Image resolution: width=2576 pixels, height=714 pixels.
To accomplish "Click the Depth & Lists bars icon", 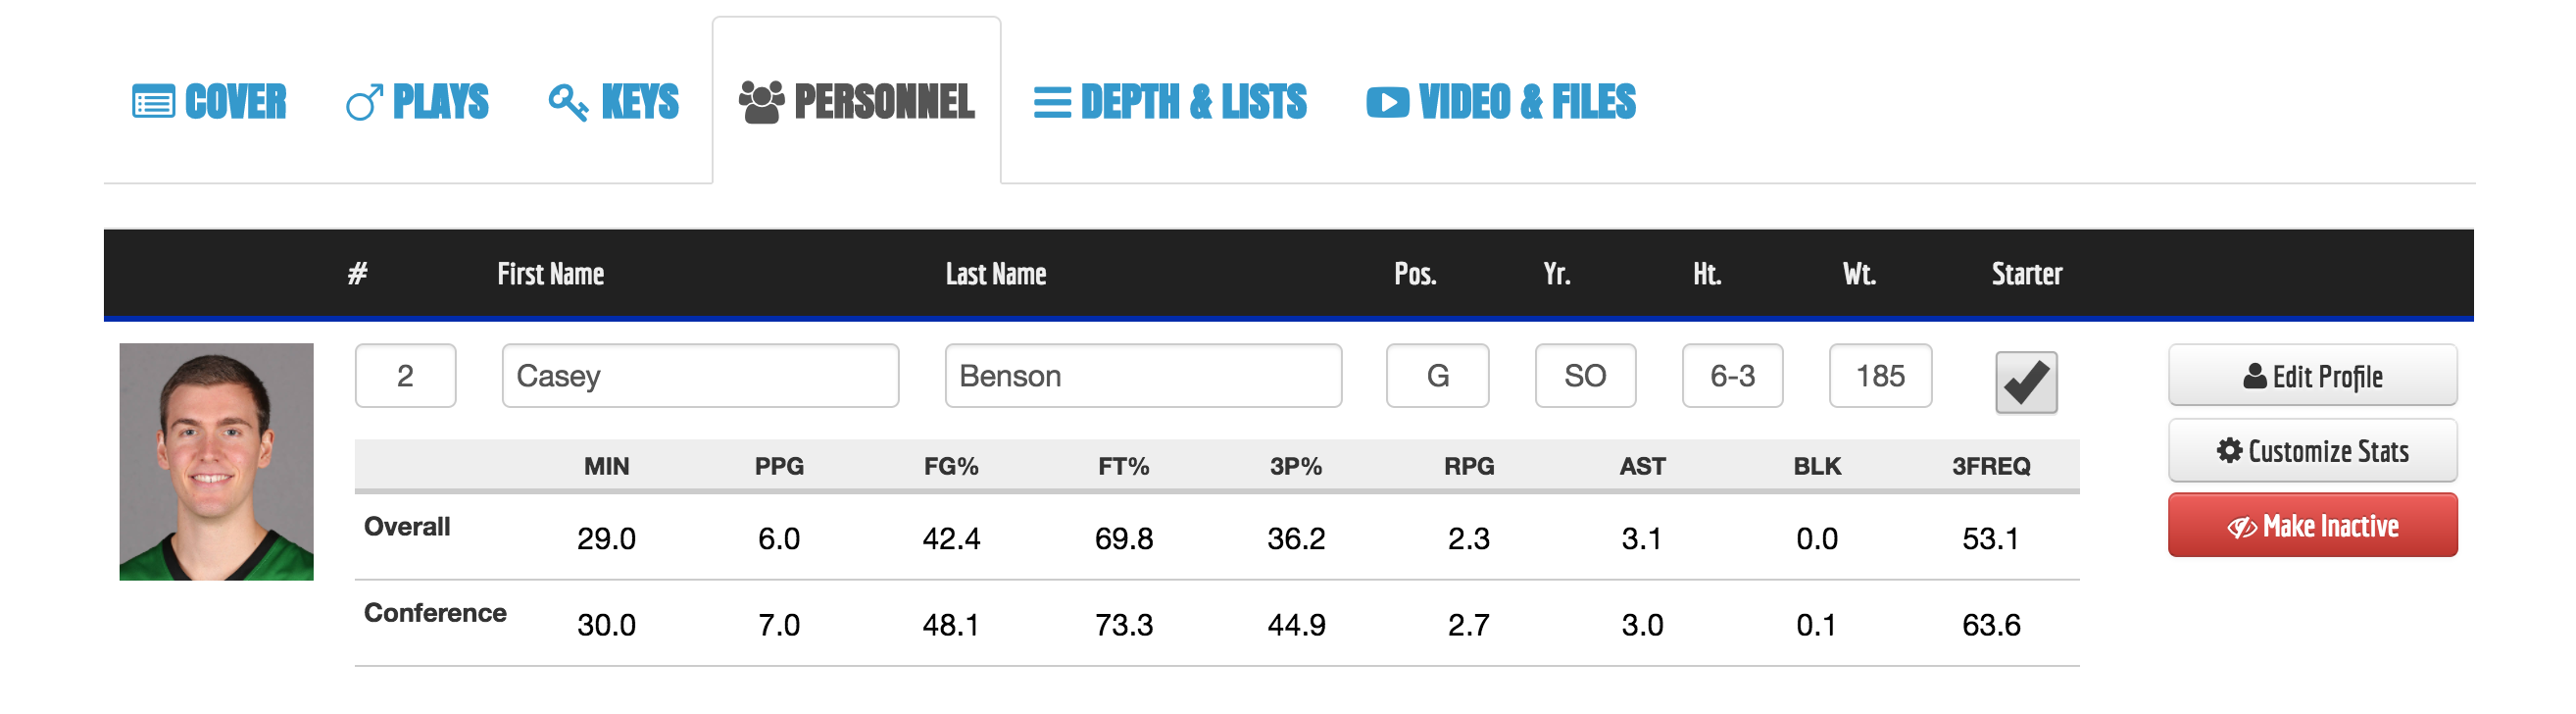I will coord(1051,102).
